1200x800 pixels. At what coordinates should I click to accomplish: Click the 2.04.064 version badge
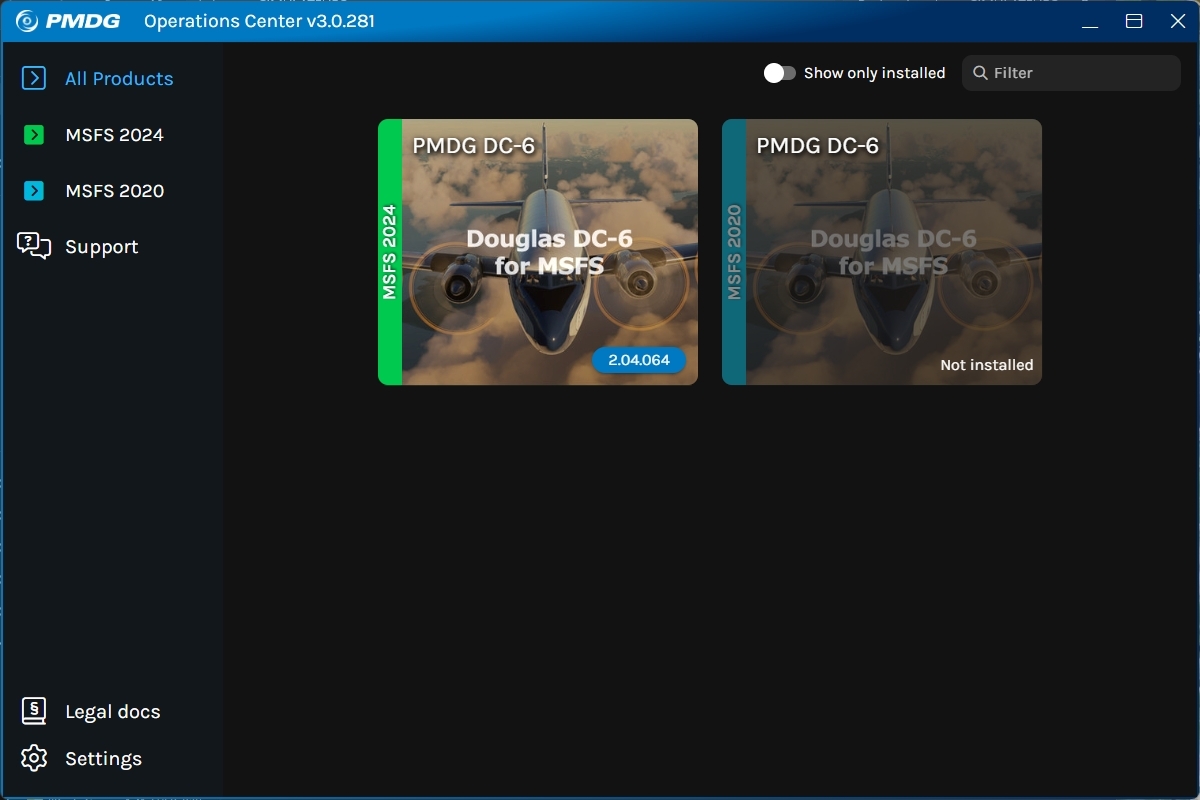(x=639, y=360)
